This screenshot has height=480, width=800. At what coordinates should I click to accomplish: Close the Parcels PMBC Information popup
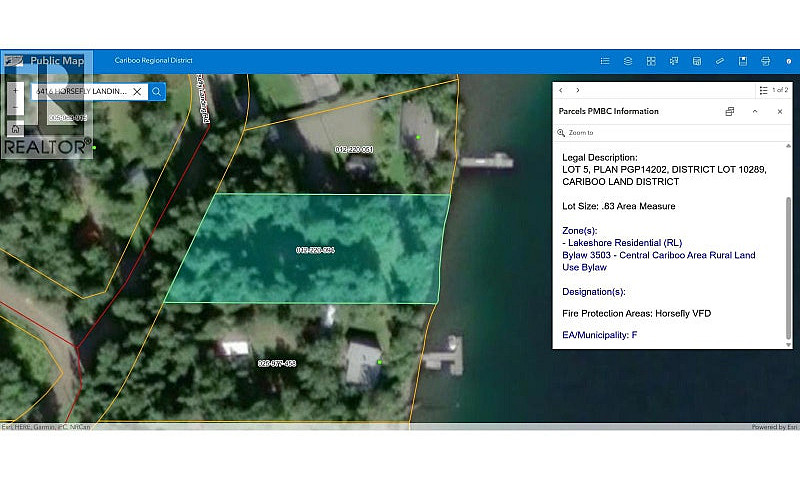tap(780, 111)
